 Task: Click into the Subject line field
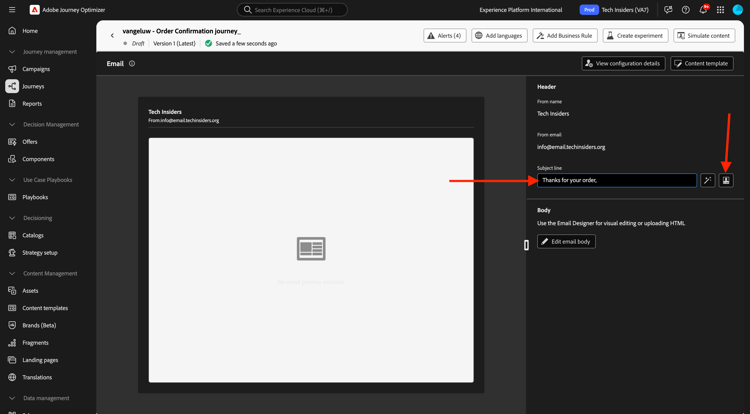coord(617,180)
